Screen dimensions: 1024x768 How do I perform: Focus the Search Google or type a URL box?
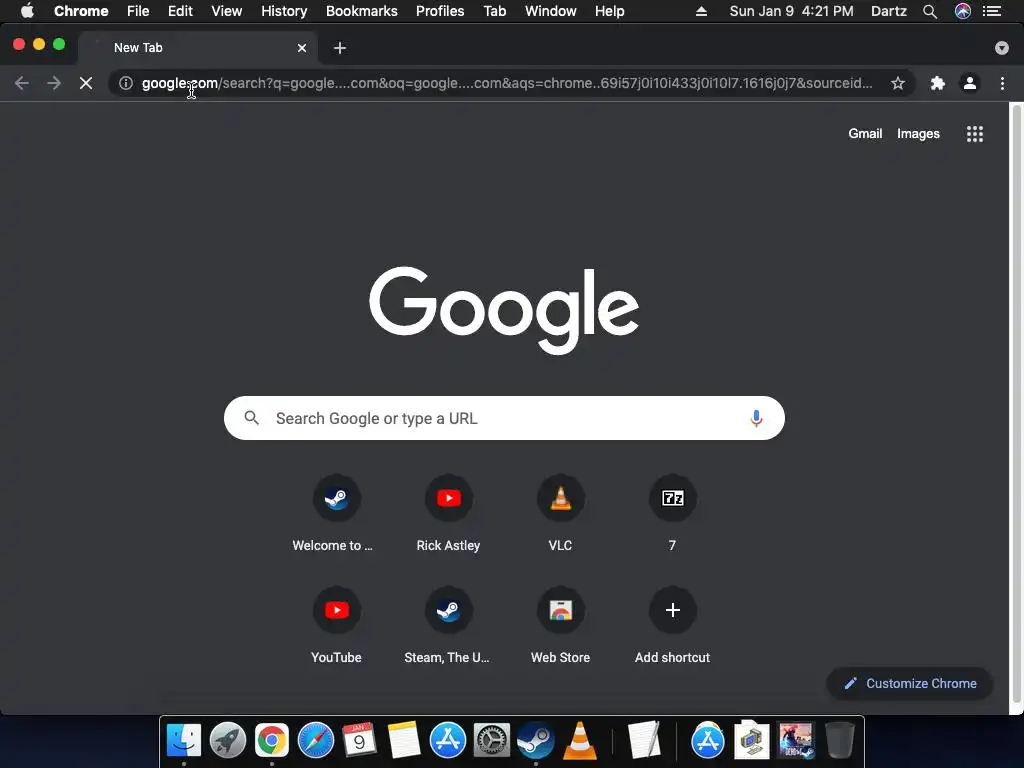pos(504,418)
